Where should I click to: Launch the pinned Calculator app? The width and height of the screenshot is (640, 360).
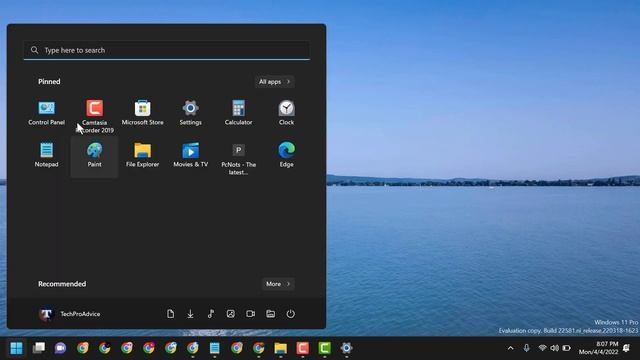pos(238,113)
